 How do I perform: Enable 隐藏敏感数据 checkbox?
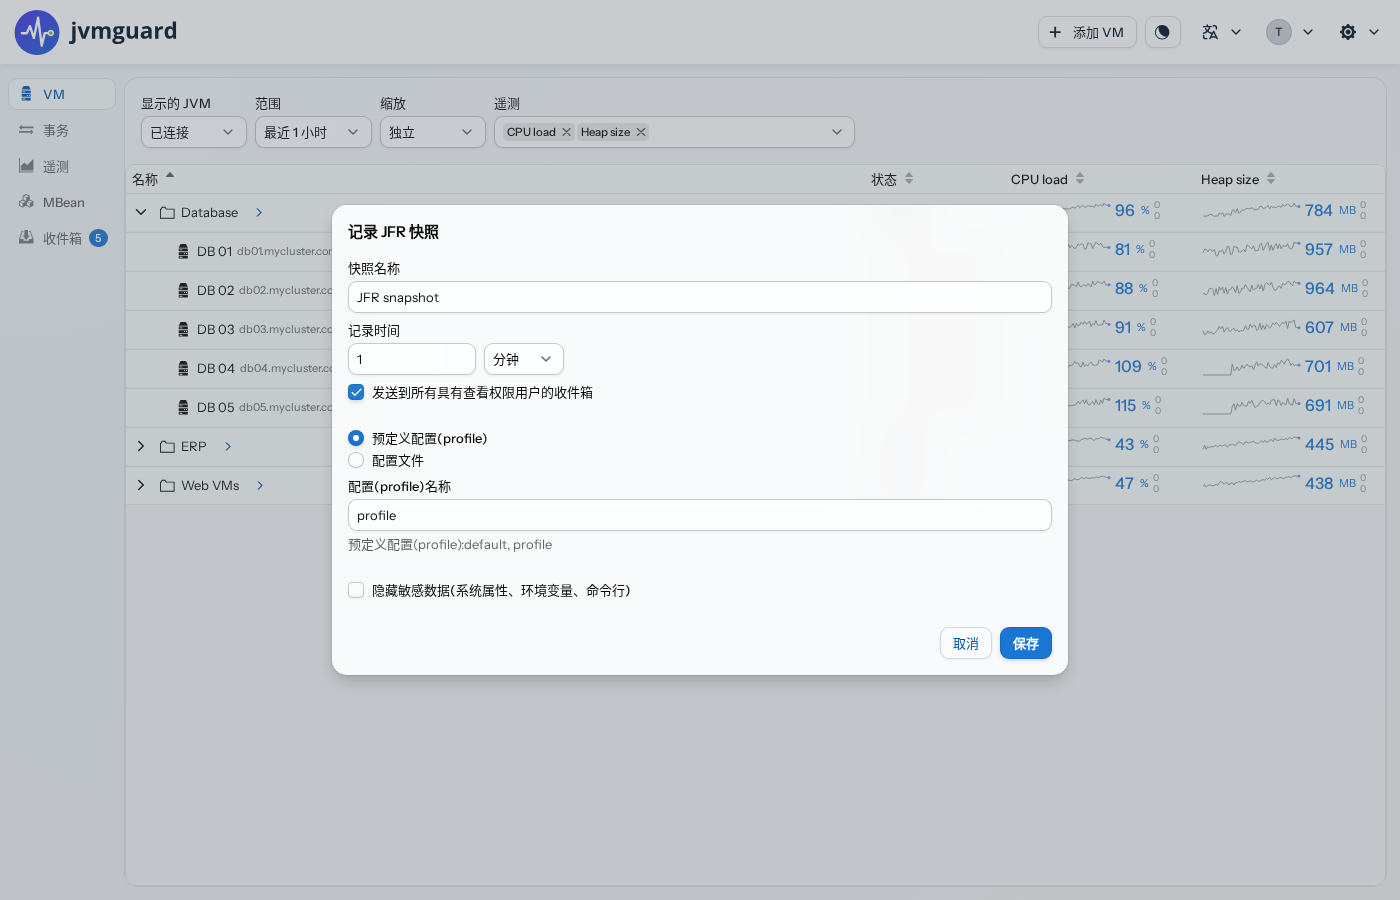356,590
